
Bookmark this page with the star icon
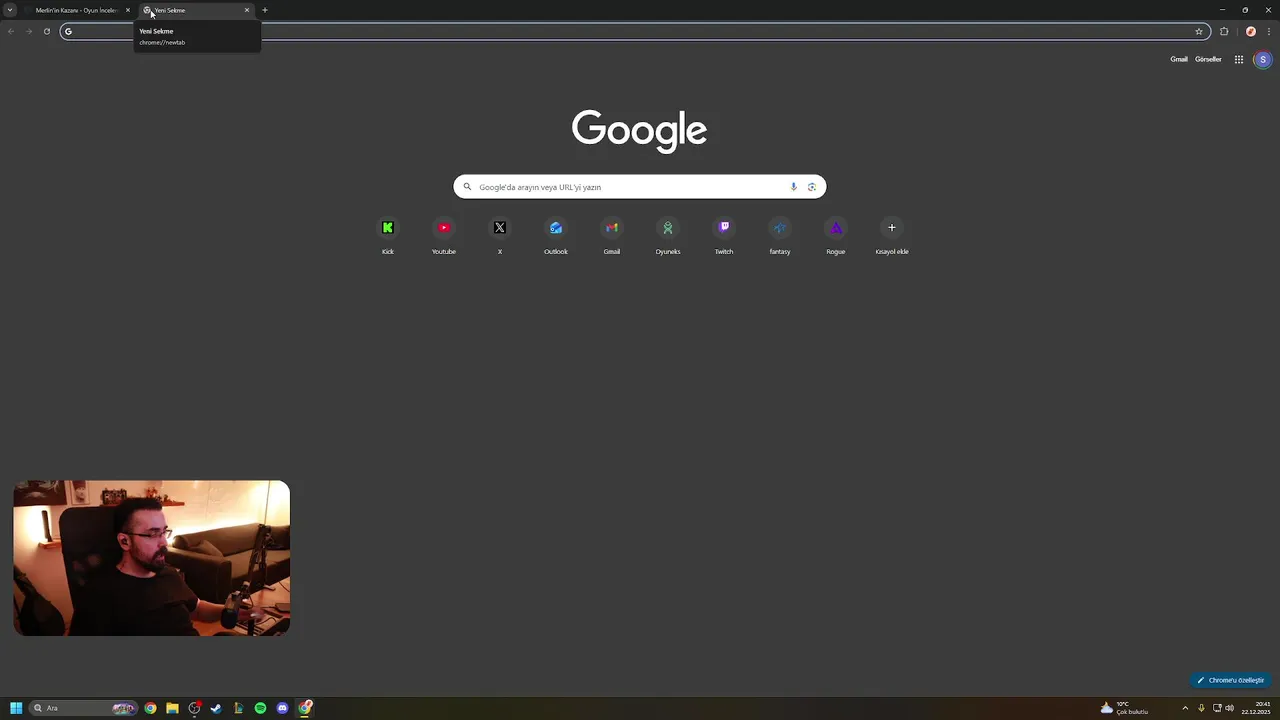tap(1199, 31)
